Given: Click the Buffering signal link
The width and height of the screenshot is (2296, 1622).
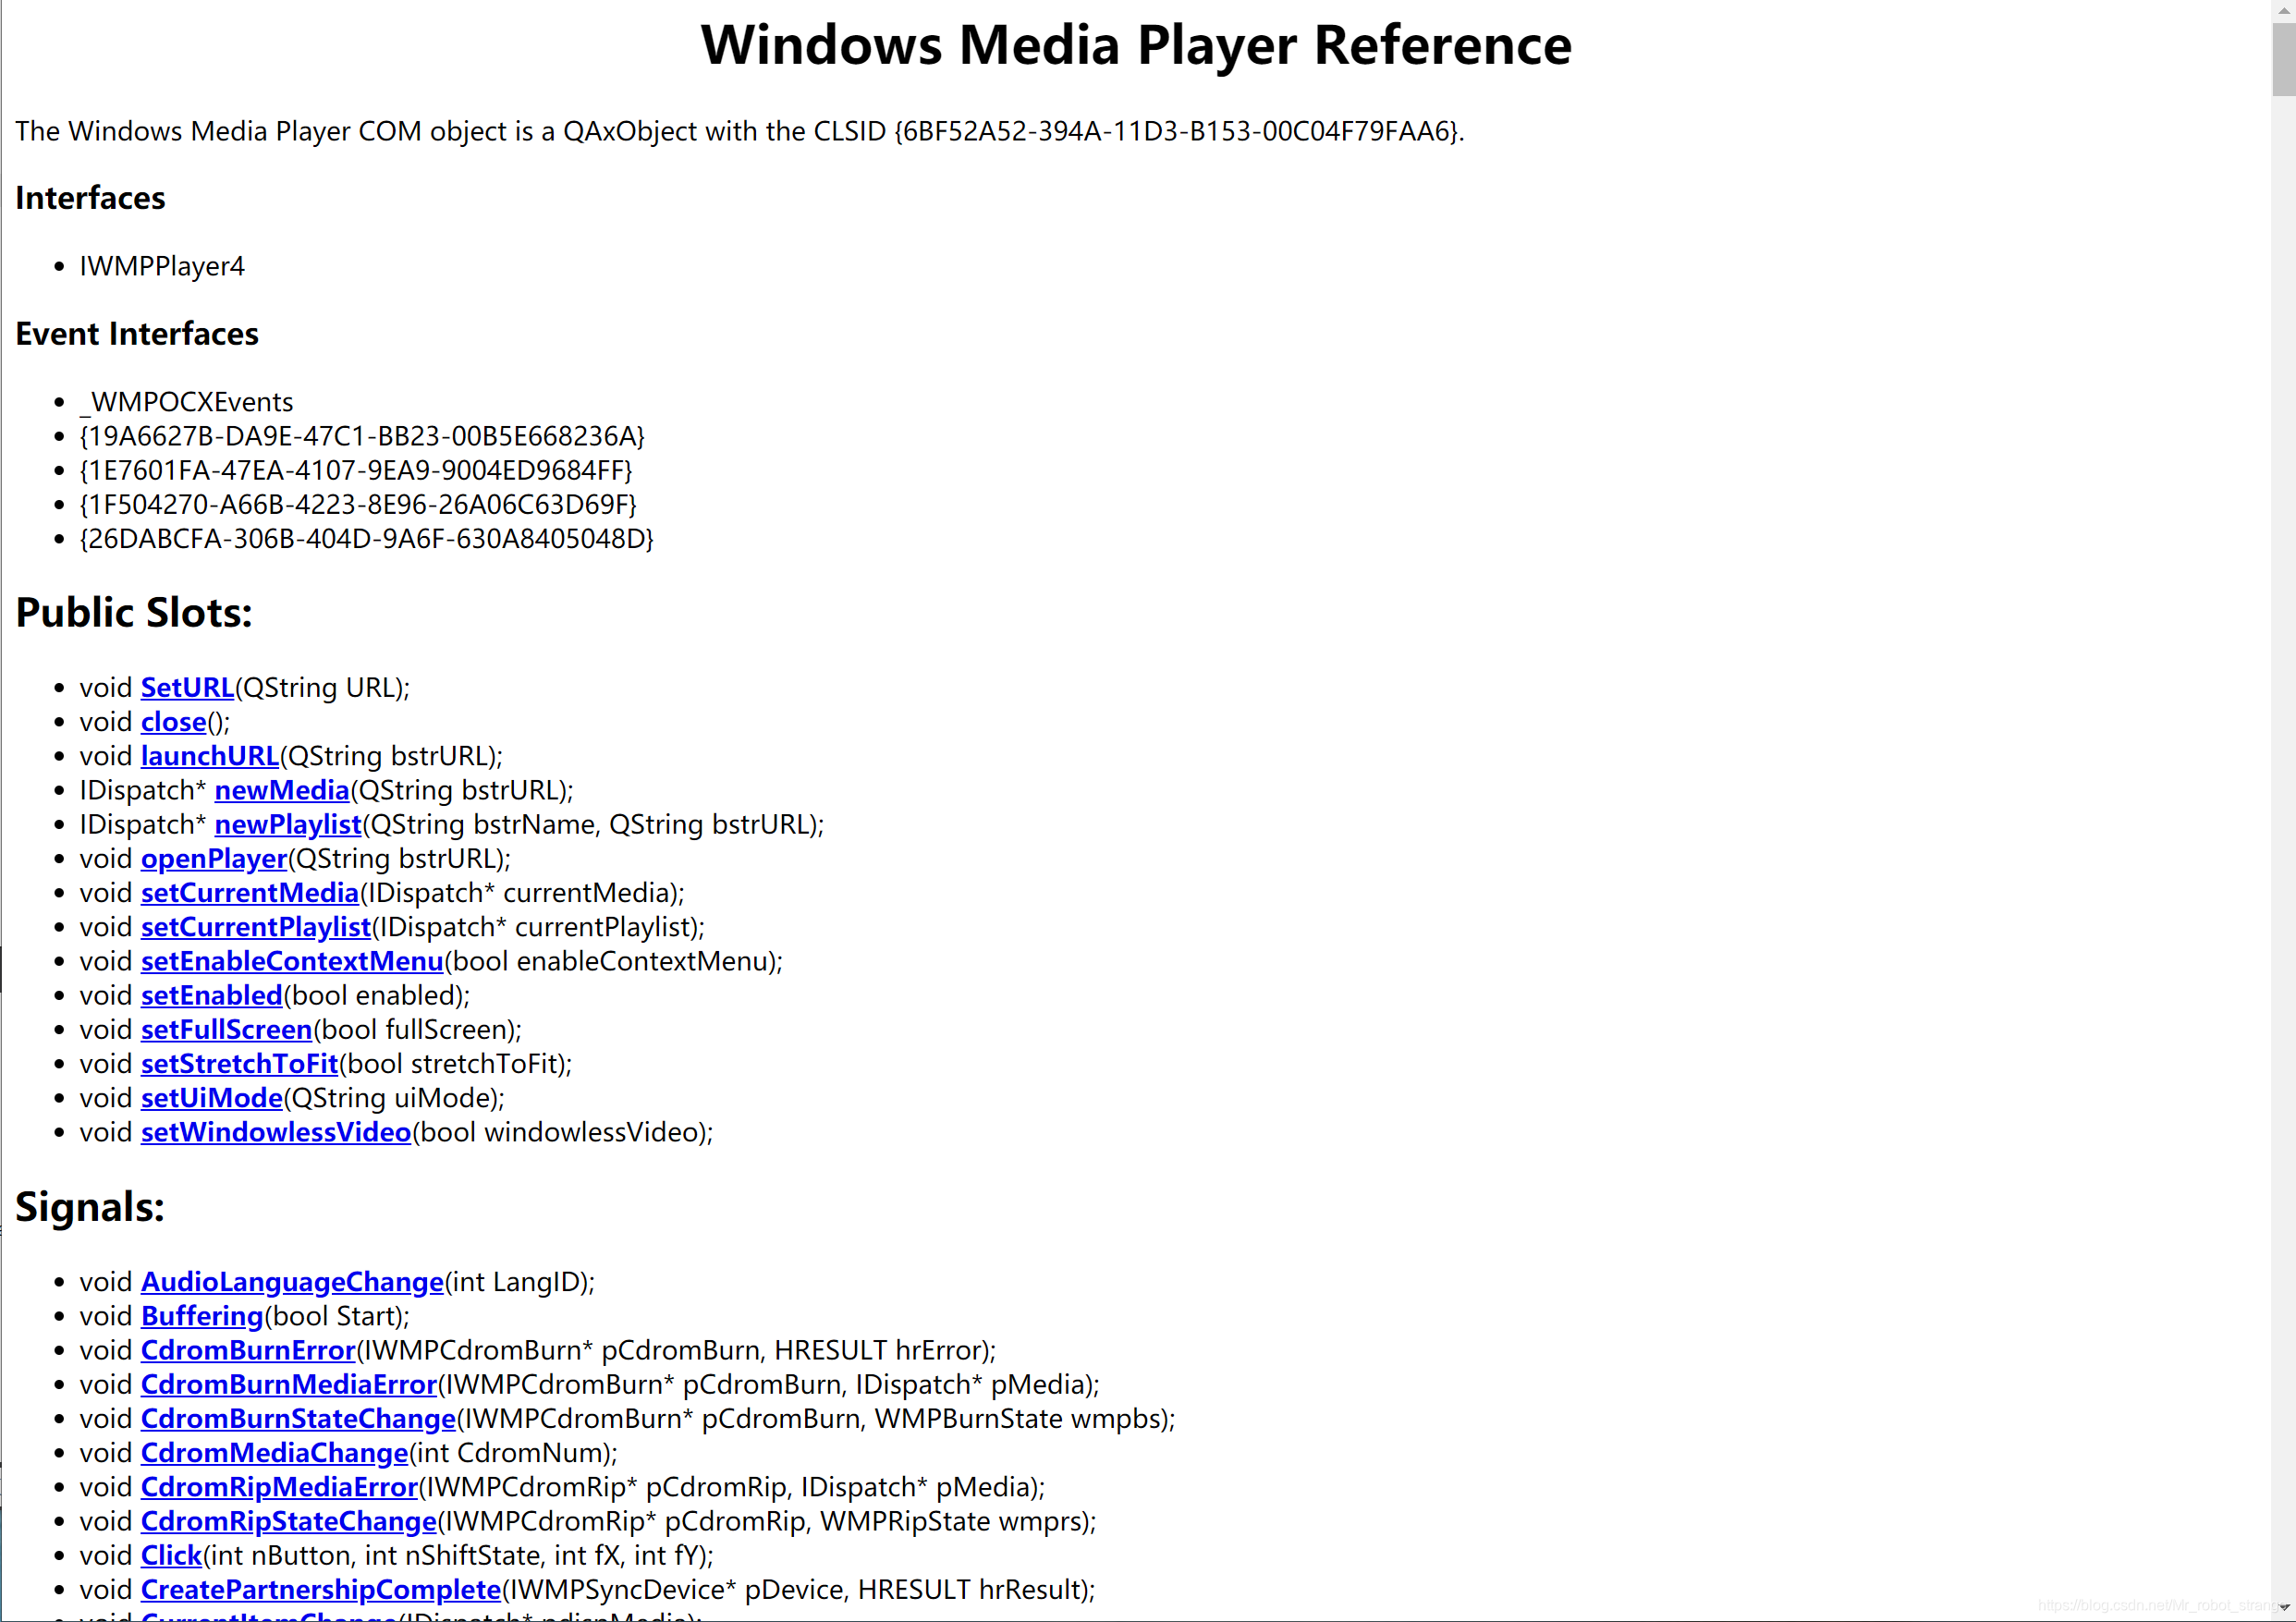Looking at the screenshot, I should (202, 1316).
